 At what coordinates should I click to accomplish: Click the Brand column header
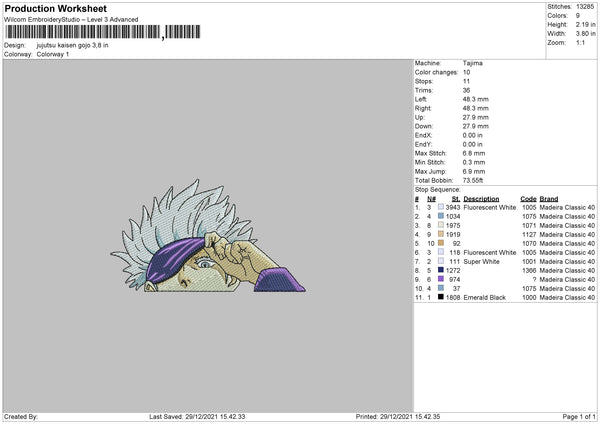pos(549,199)
